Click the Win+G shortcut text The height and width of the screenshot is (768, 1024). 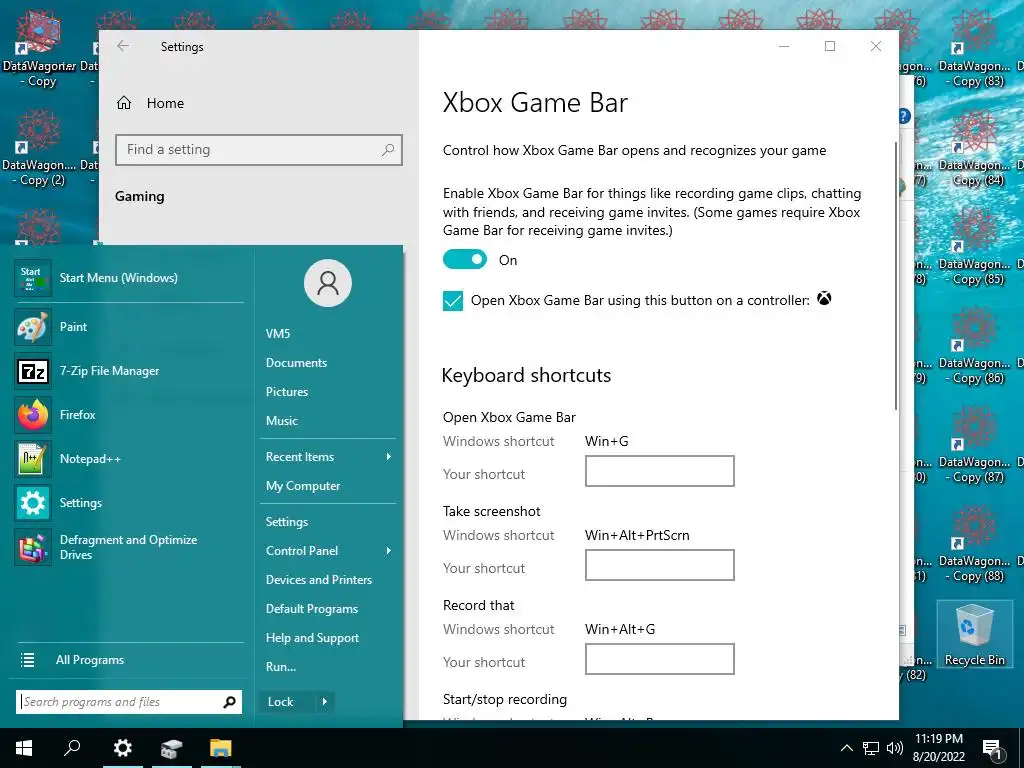click(x=607, y=441)
